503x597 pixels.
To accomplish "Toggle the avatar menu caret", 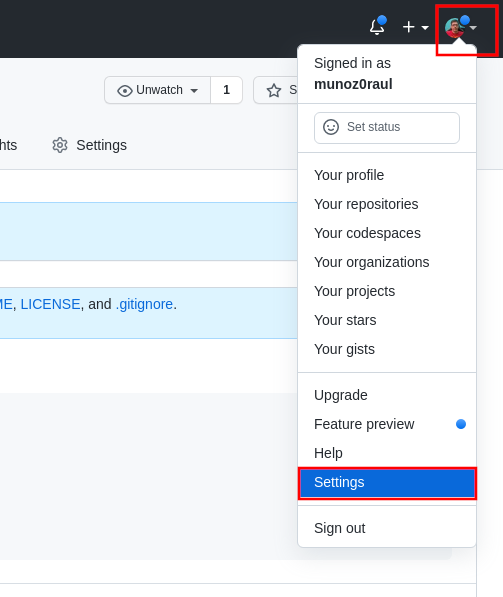I will coord(473,27).
